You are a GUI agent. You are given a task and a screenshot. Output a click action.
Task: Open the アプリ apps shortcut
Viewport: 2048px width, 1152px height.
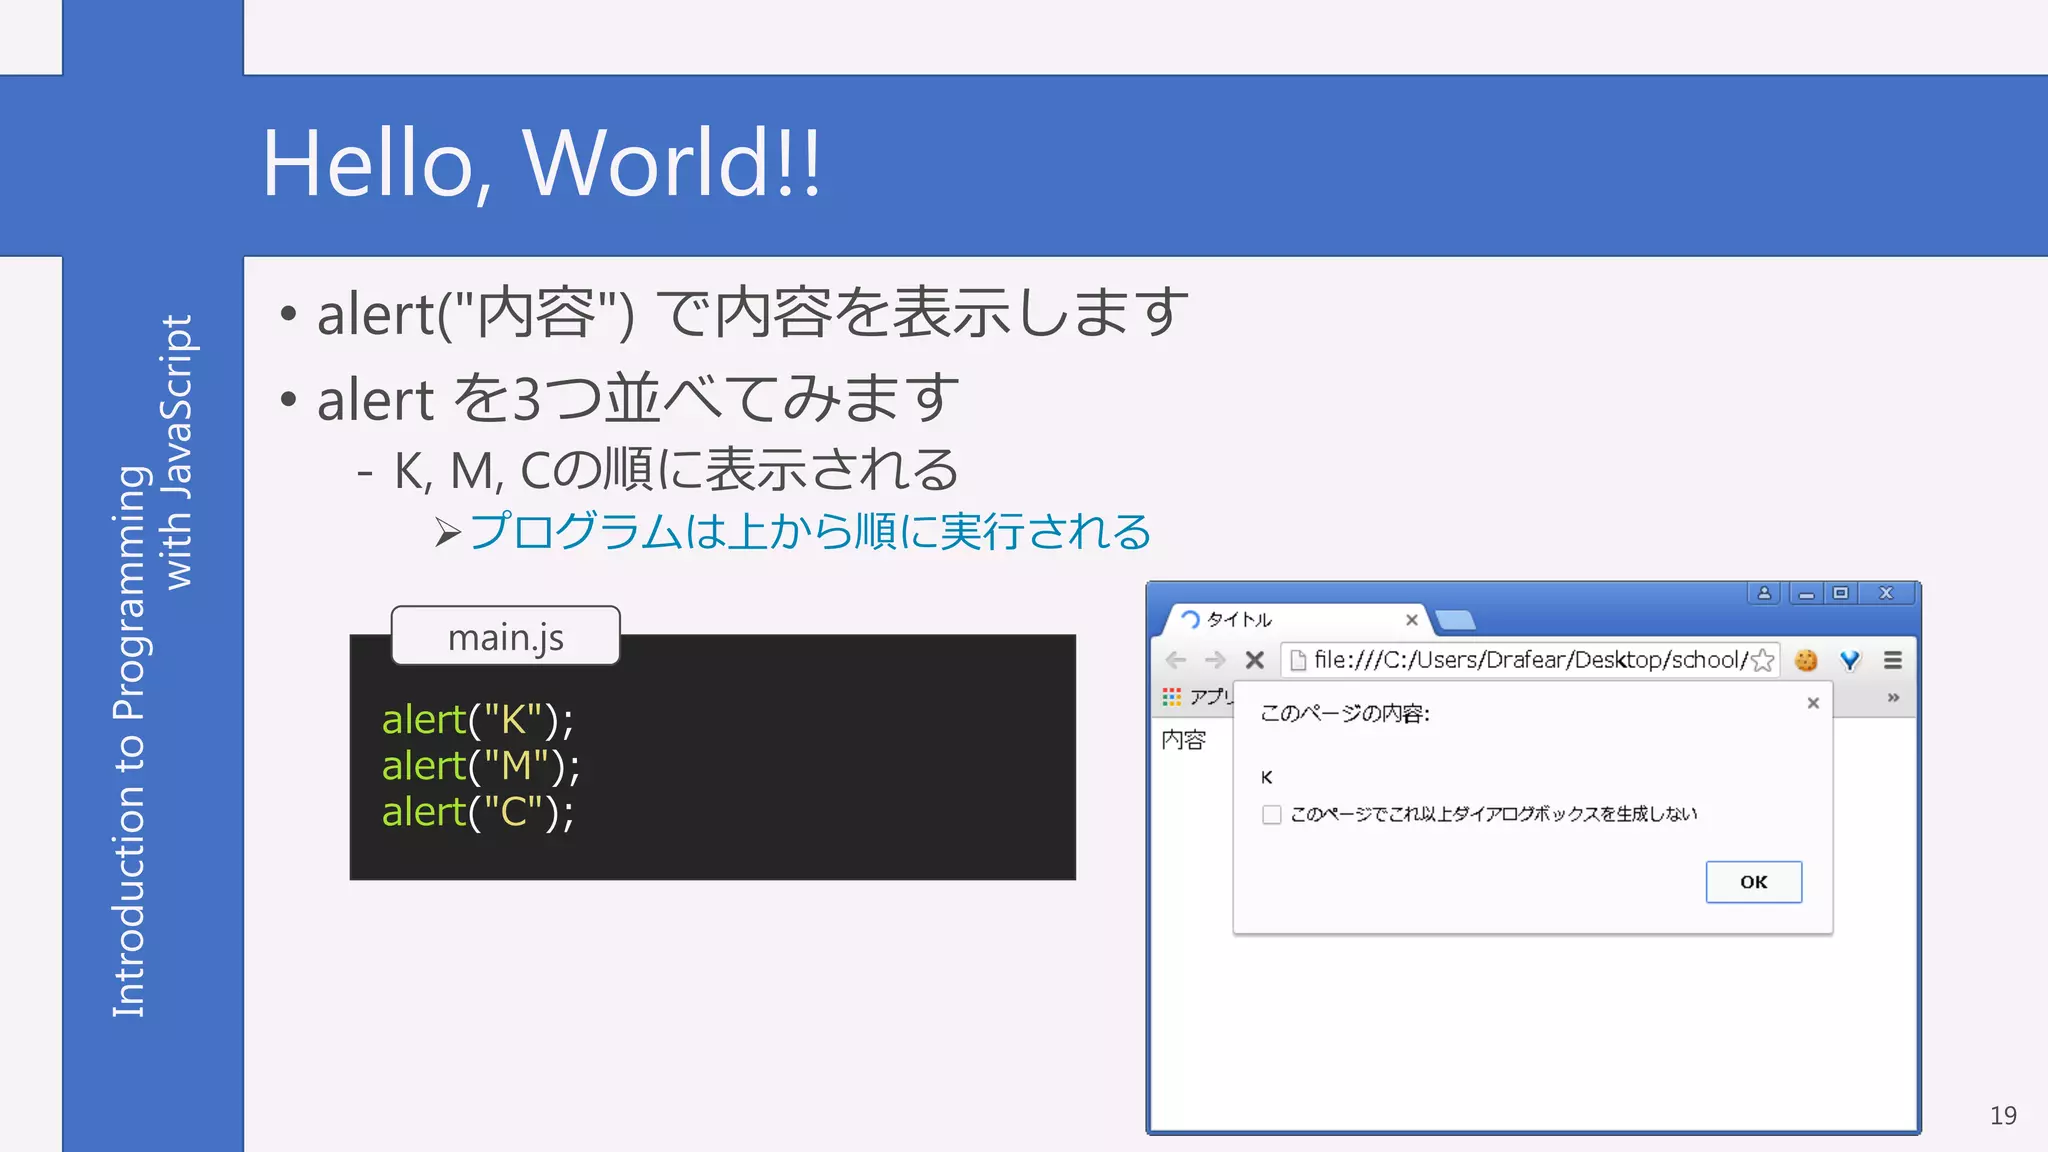[1198, 697]
